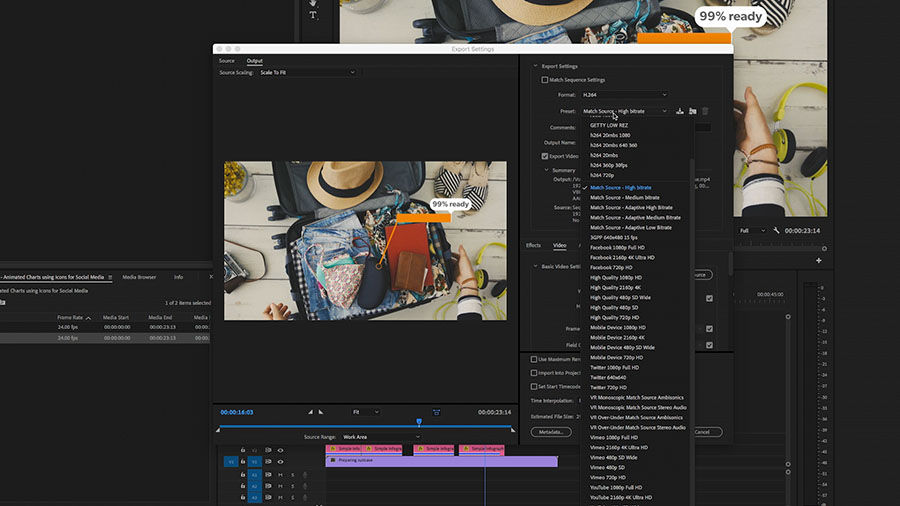The height and width of the screenshot is (506, 900).
Task: Select Vimeo 1080p Full HD preset
Action: click(613, 437)
